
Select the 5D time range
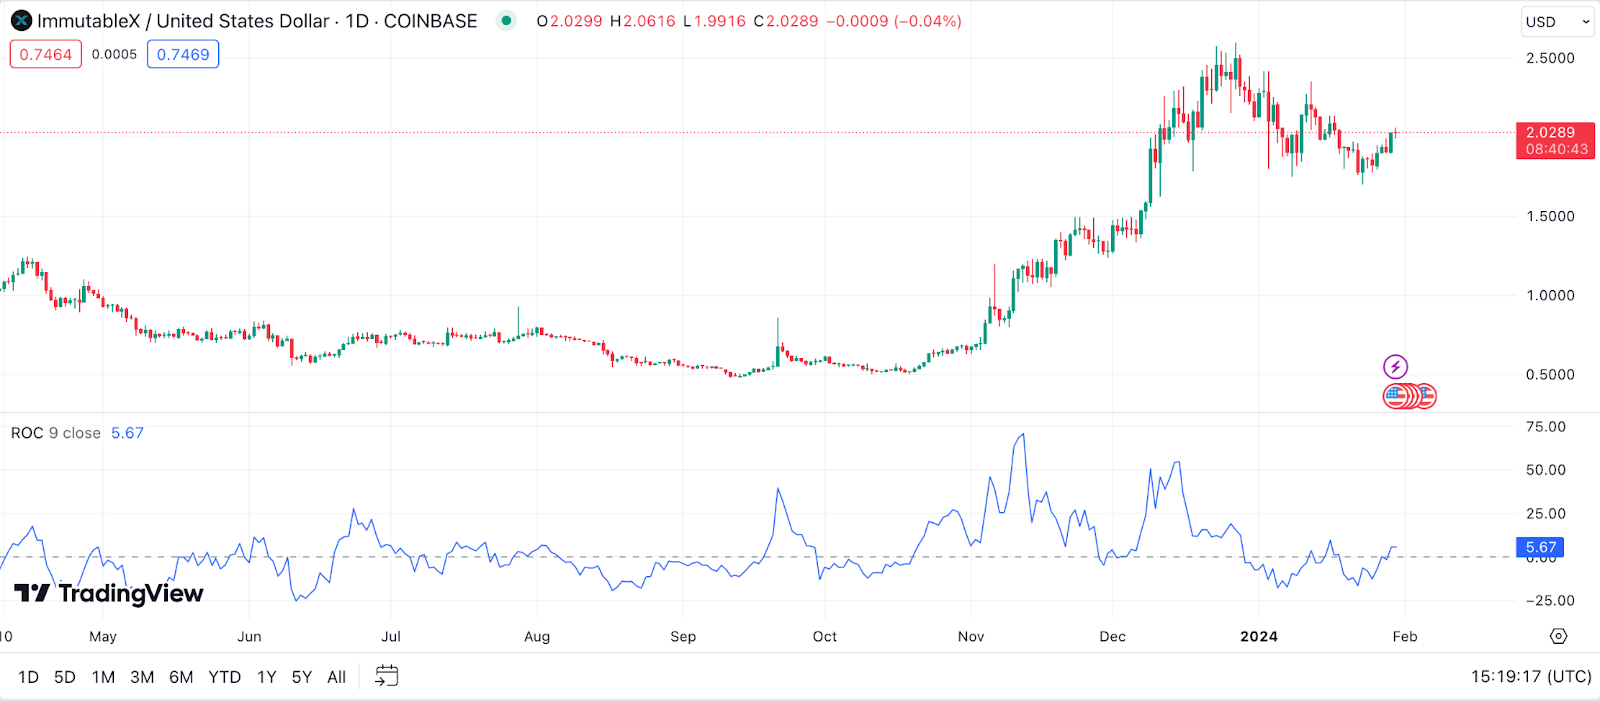click(x=65, y=677)
